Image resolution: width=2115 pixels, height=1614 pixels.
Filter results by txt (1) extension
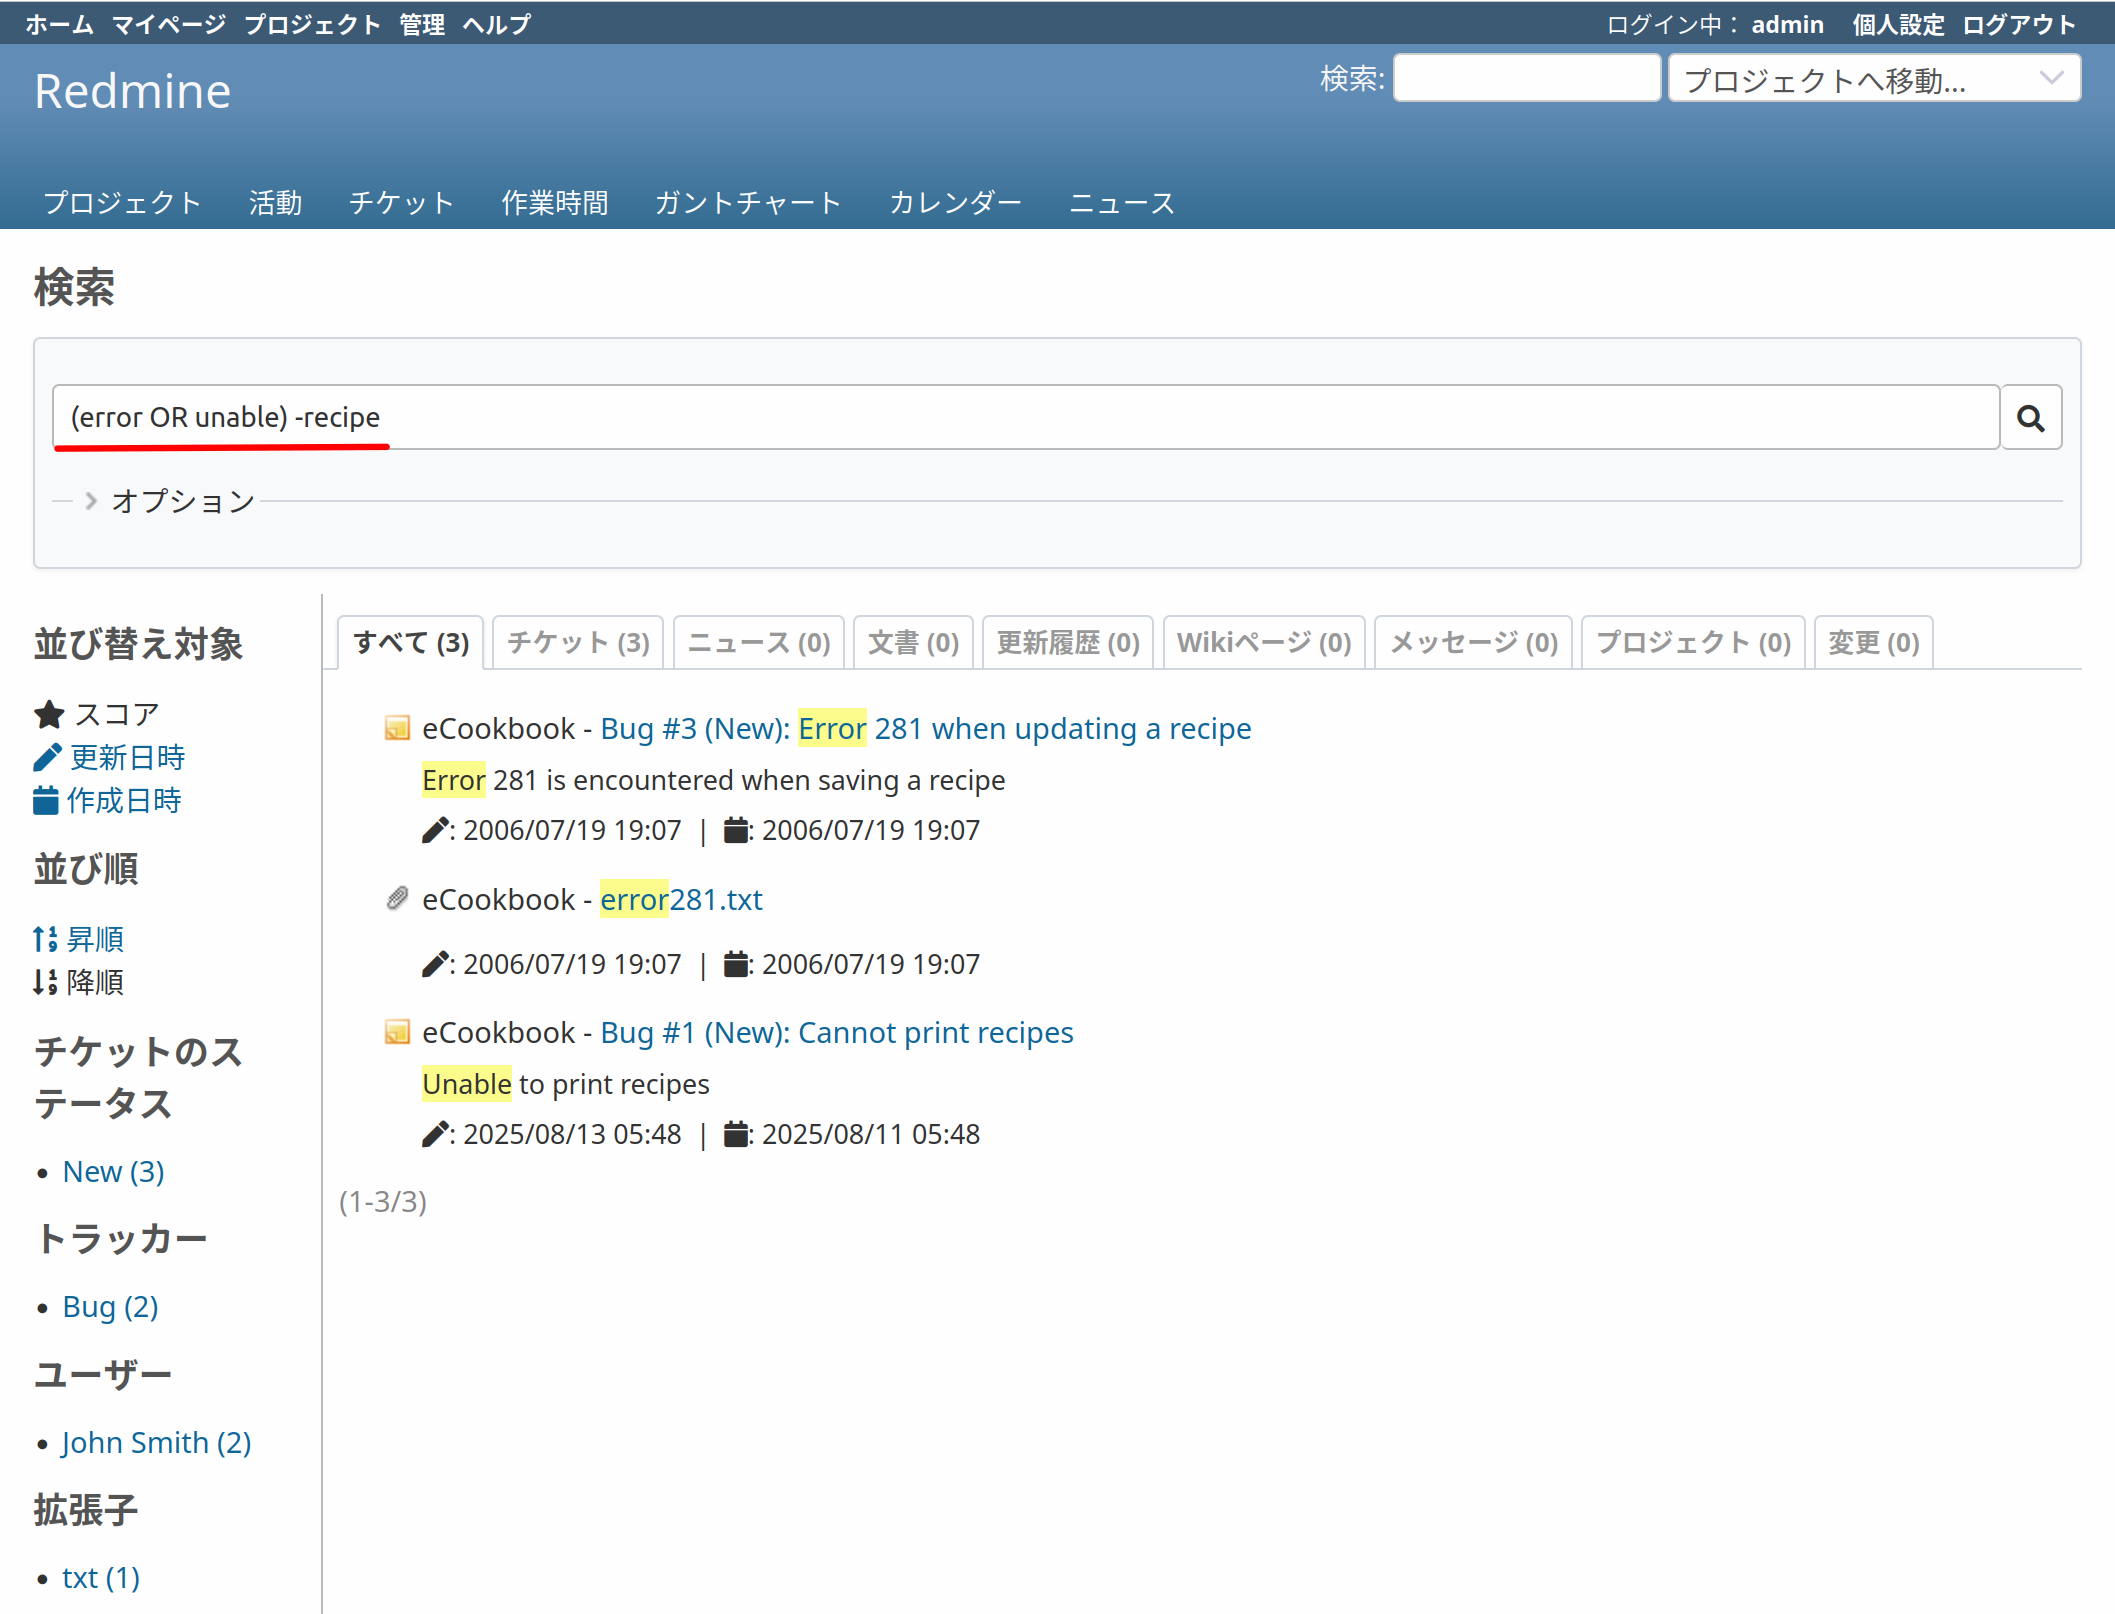tap(100, 1577)
